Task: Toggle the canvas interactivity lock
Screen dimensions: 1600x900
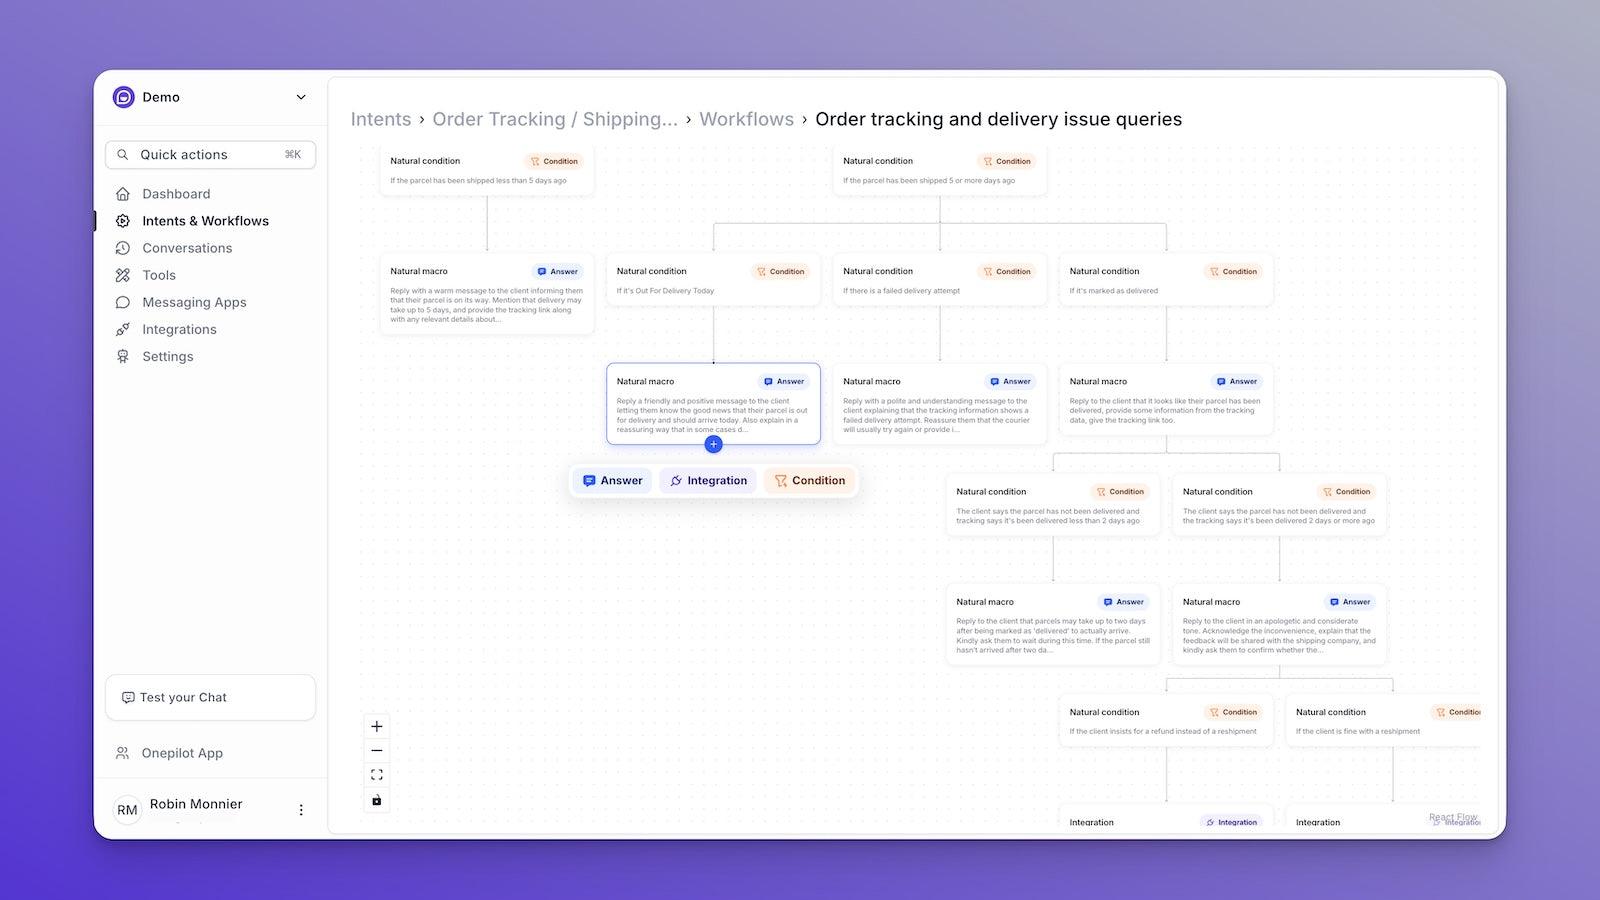Action: [x=376, y=800]
